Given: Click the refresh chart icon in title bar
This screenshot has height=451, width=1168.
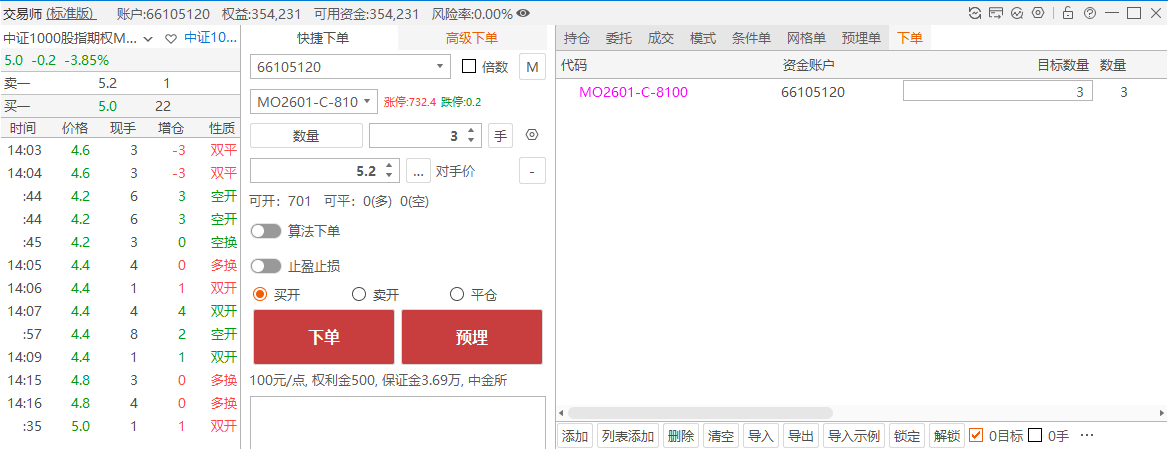Looking at the screenshot, I should 975,14.
